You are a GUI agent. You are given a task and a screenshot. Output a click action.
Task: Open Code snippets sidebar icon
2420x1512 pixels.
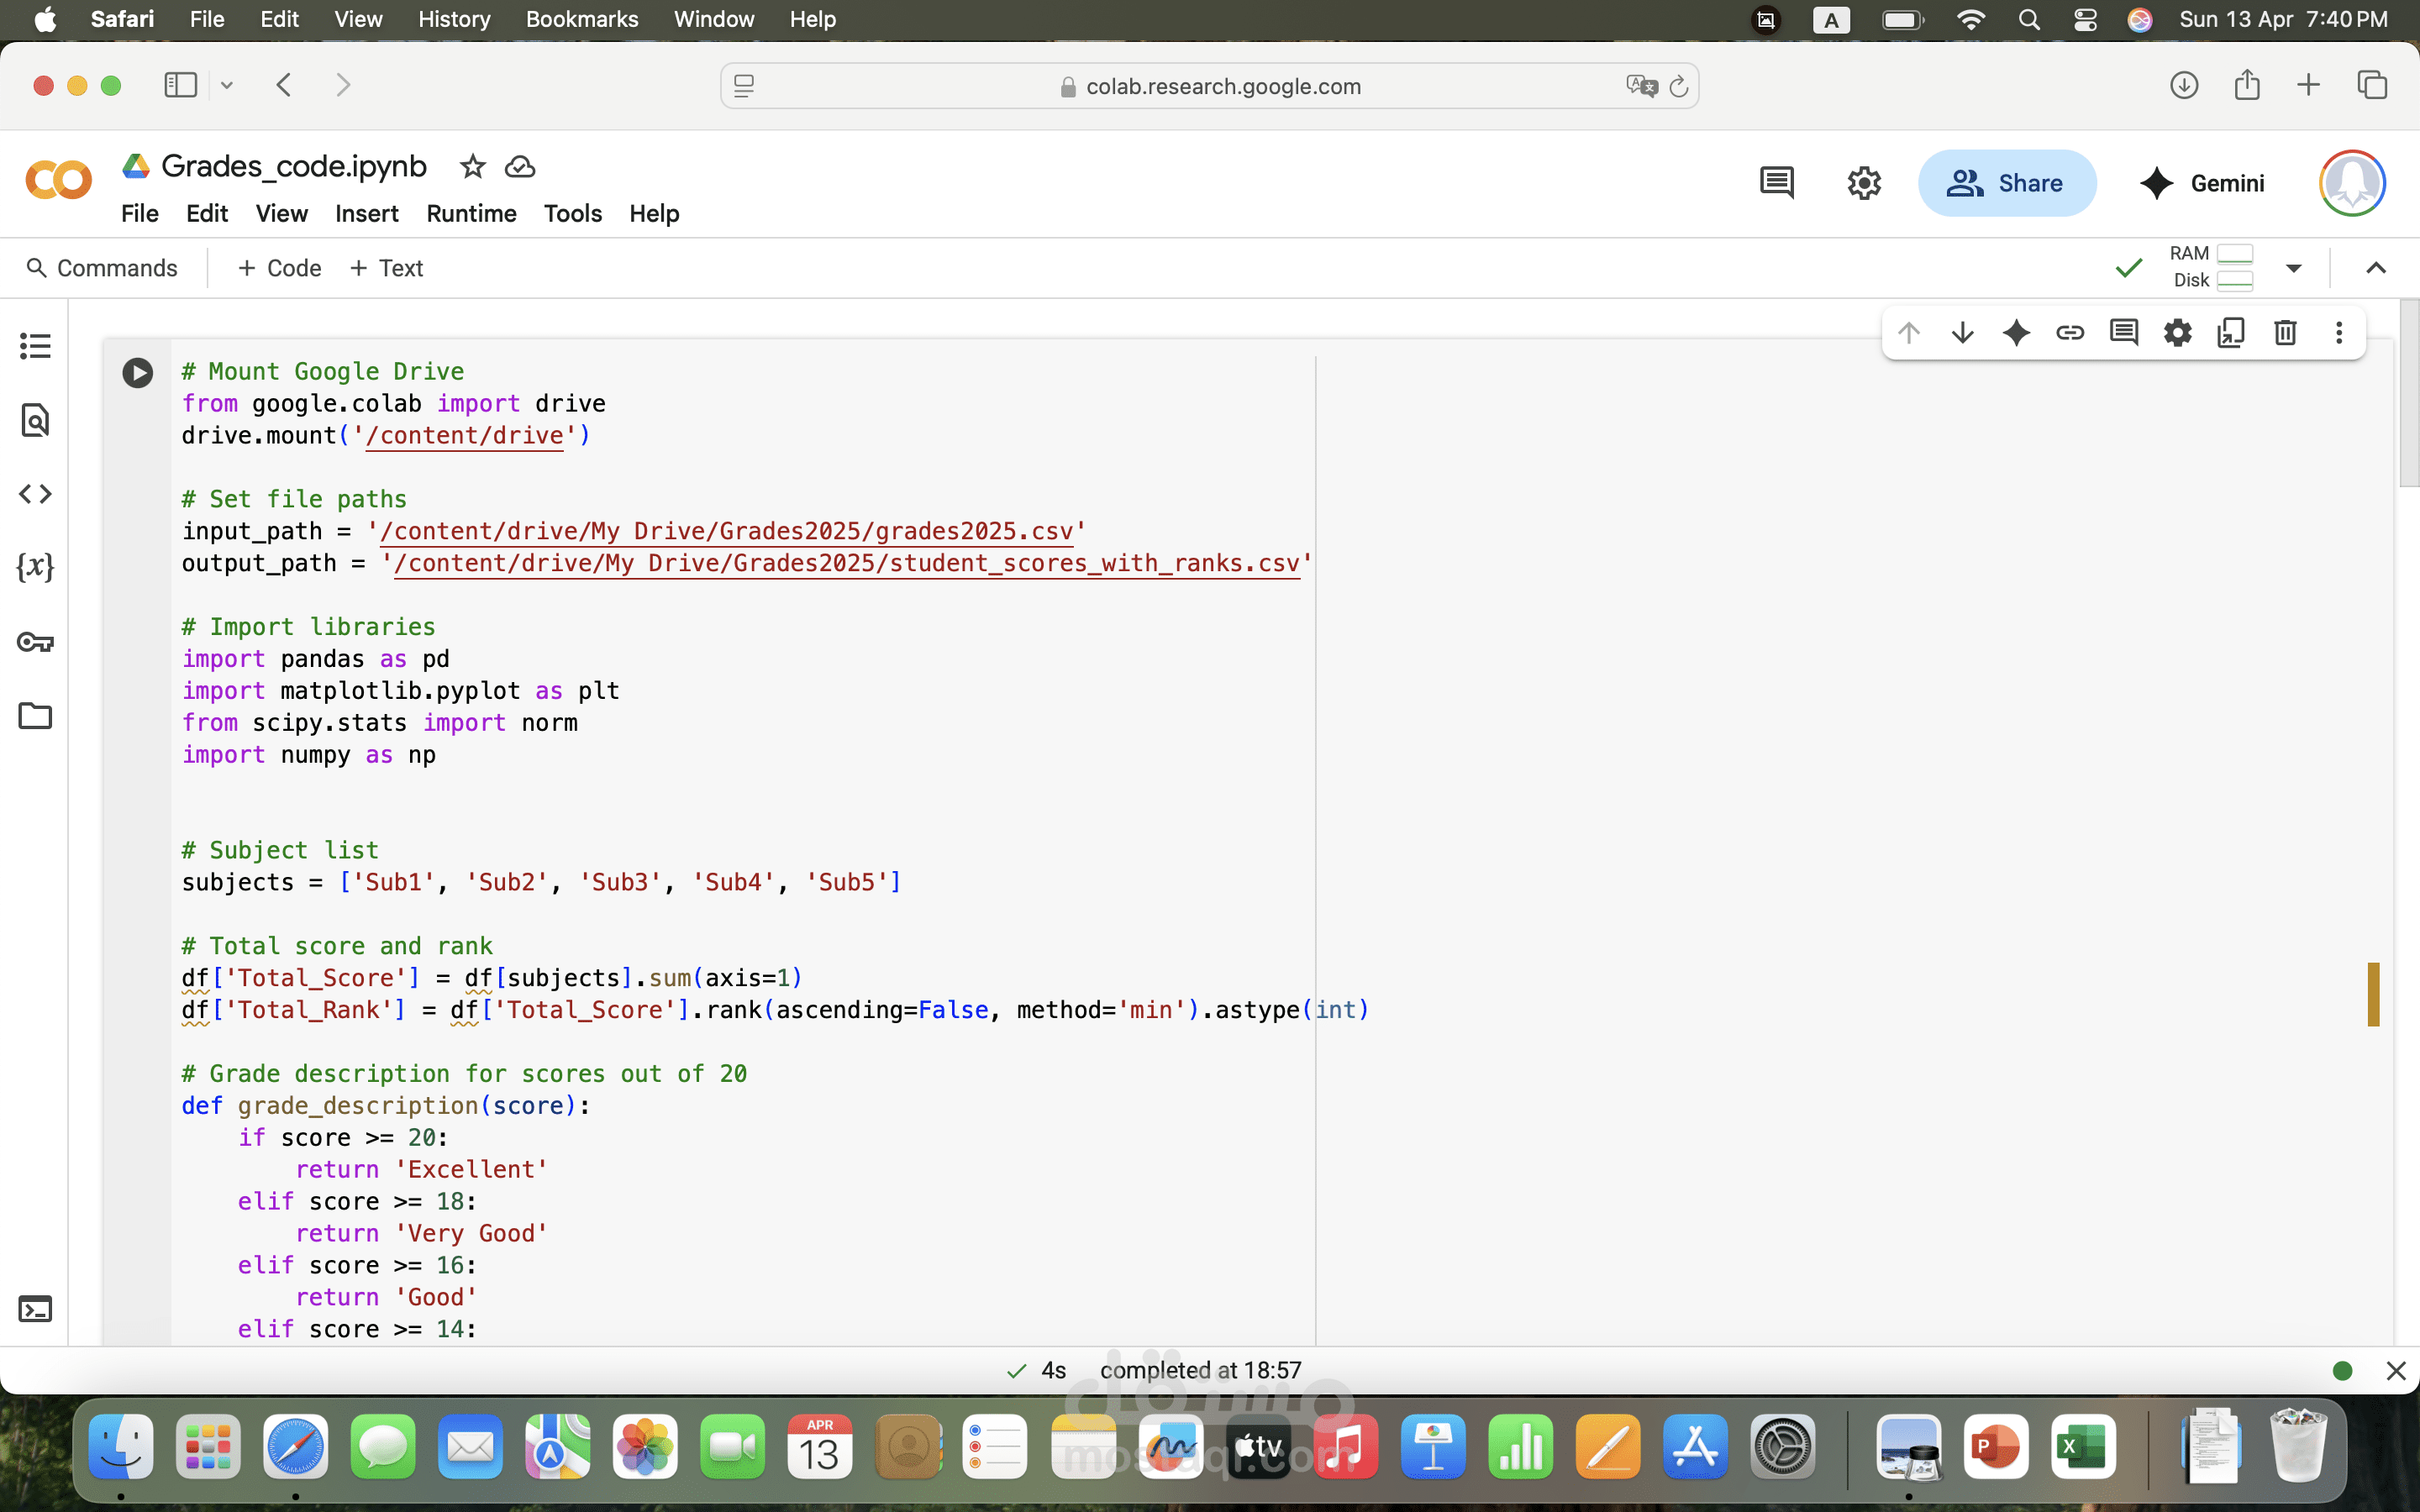point(35,494)
